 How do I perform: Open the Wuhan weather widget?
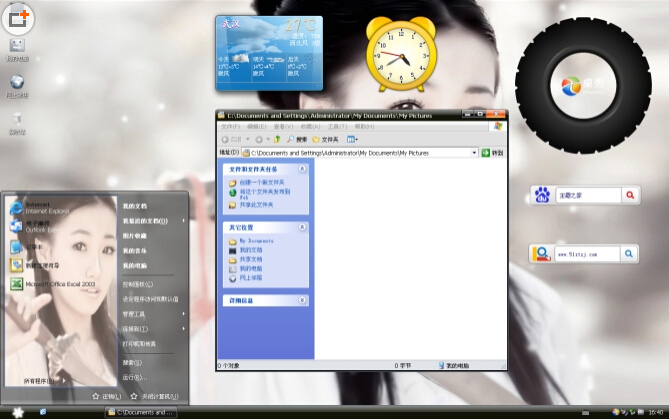point(269,53)
